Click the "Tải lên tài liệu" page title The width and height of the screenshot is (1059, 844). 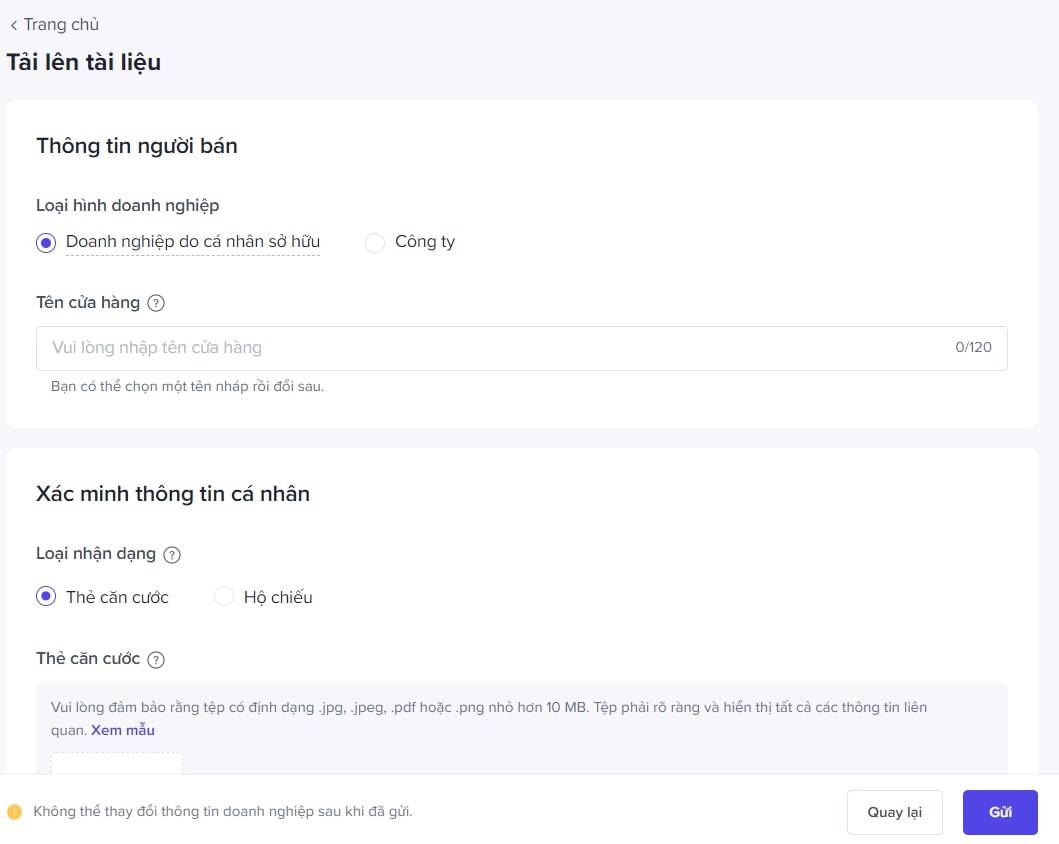(84, 62)
